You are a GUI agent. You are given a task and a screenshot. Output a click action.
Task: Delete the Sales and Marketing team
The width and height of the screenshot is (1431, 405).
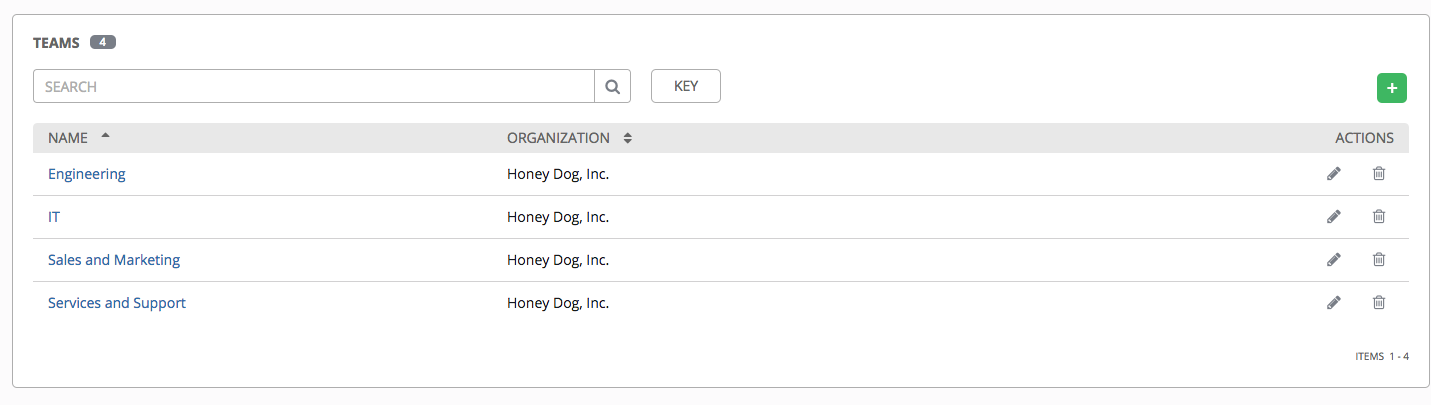click(x=1379, y=260)
